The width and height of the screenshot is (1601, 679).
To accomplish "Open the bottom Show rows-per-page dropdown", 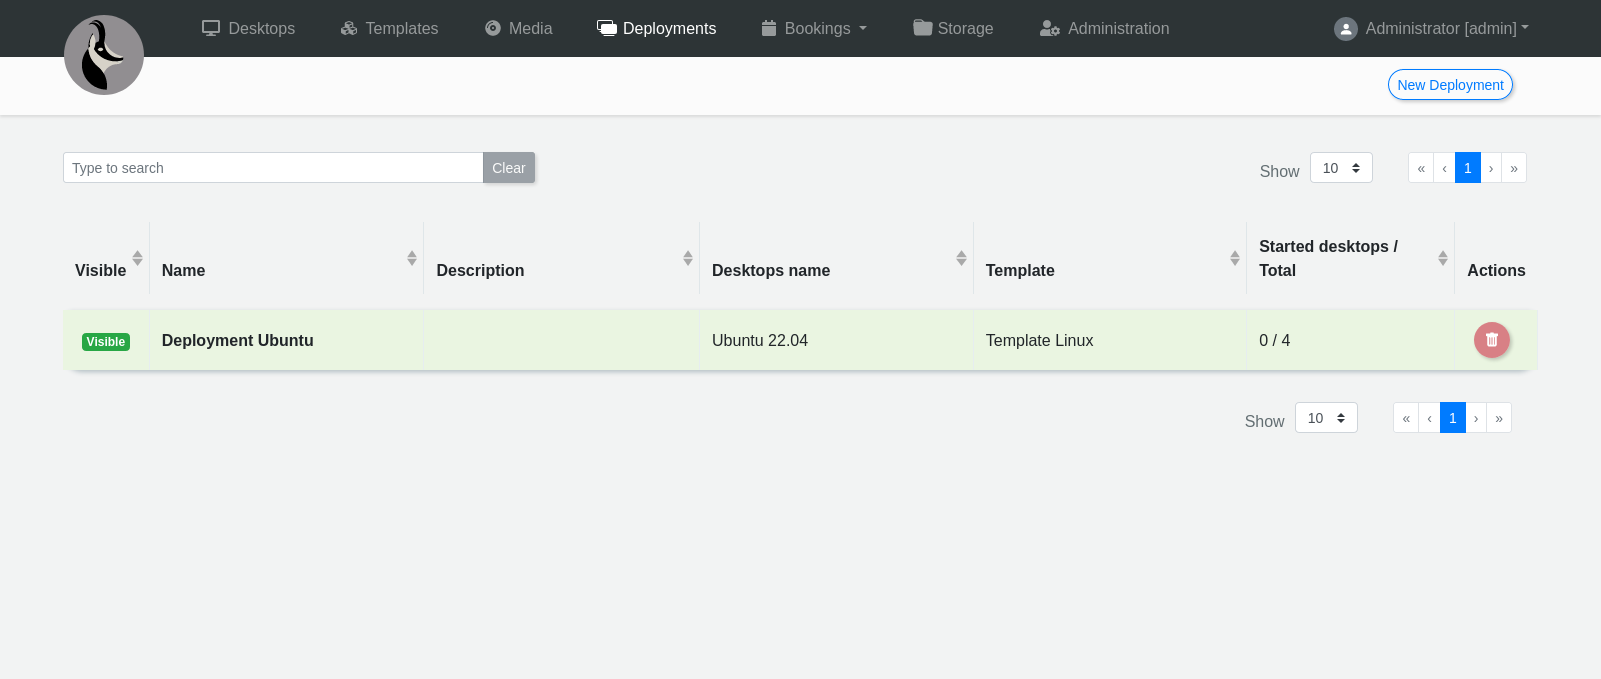I will coord(1326,418).
